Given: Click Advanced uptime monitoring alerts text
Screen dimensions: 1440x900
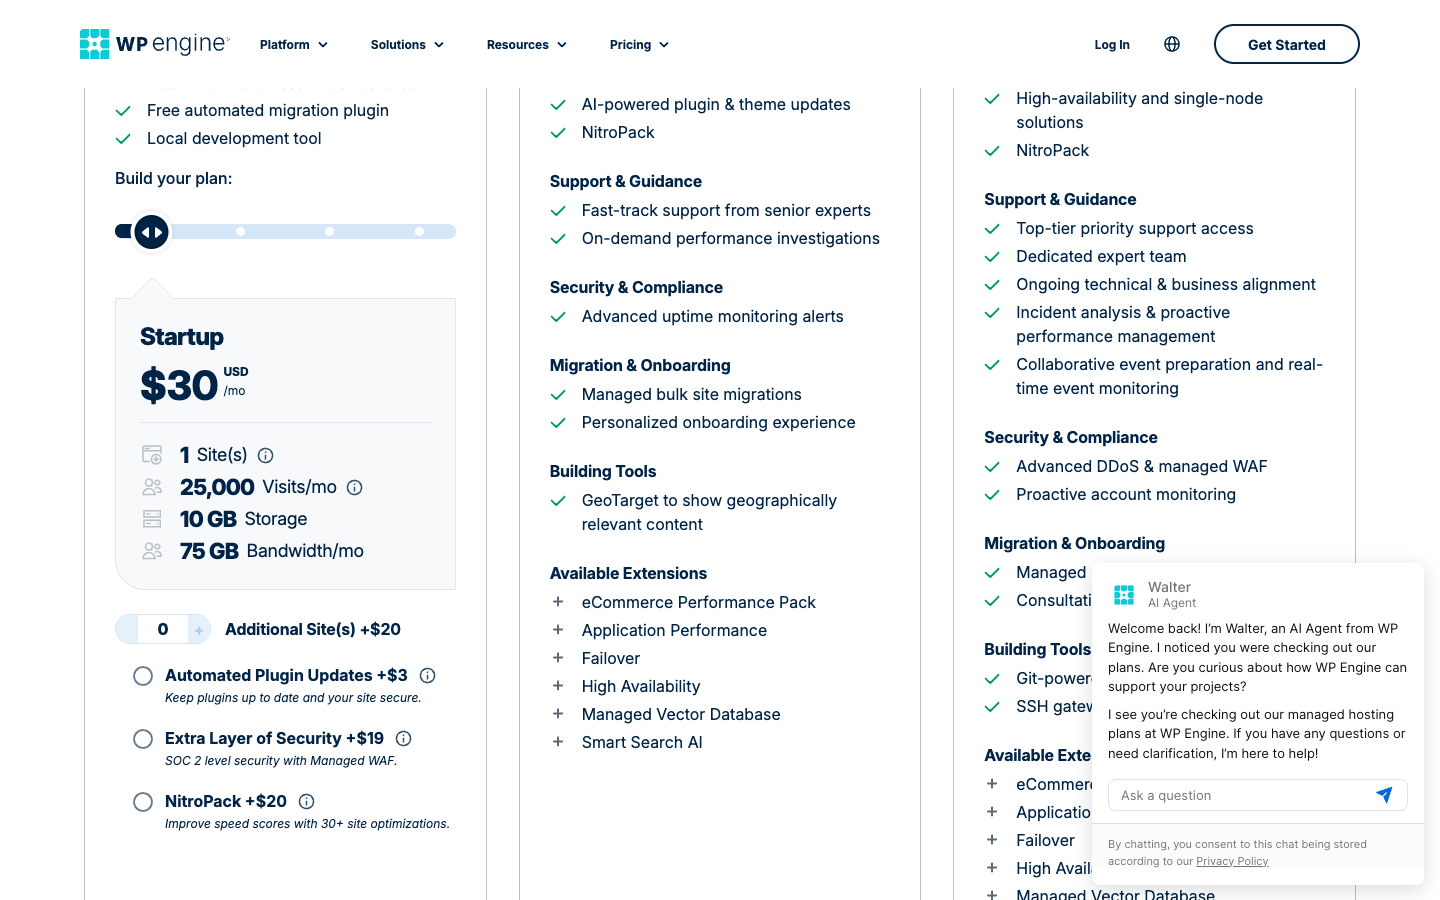Looking at the screenshot, I should [x=713, y=316].
